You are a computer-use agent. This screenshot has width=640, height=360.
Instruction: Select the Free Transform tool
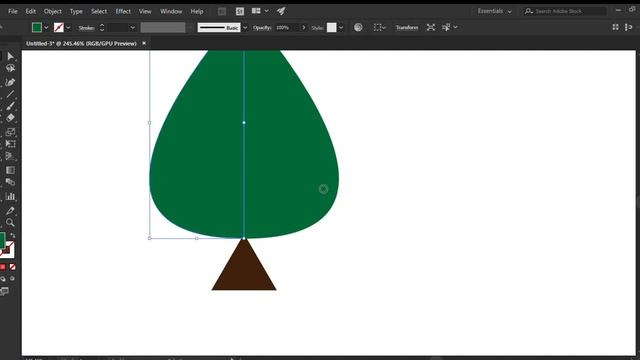[10, 144]
